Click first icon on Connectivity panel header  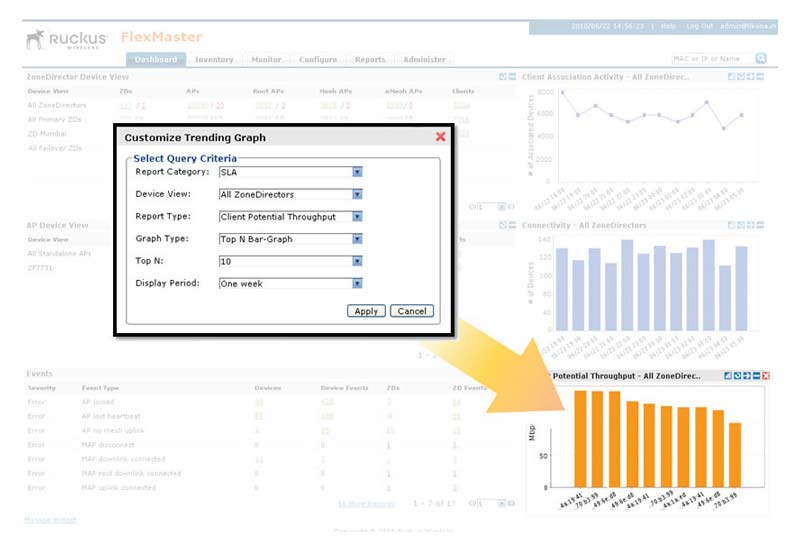[x=731, y=225]
